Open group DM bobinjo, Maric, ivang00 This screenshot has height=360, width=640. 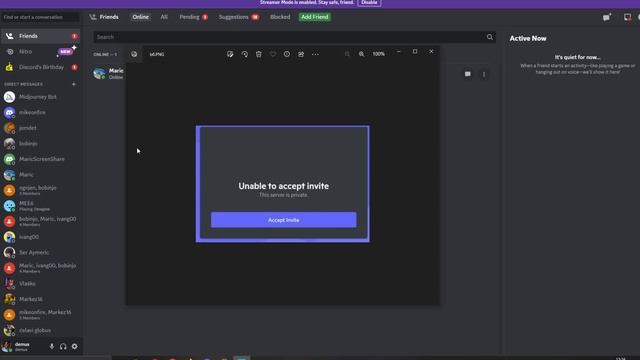point(40,221)
